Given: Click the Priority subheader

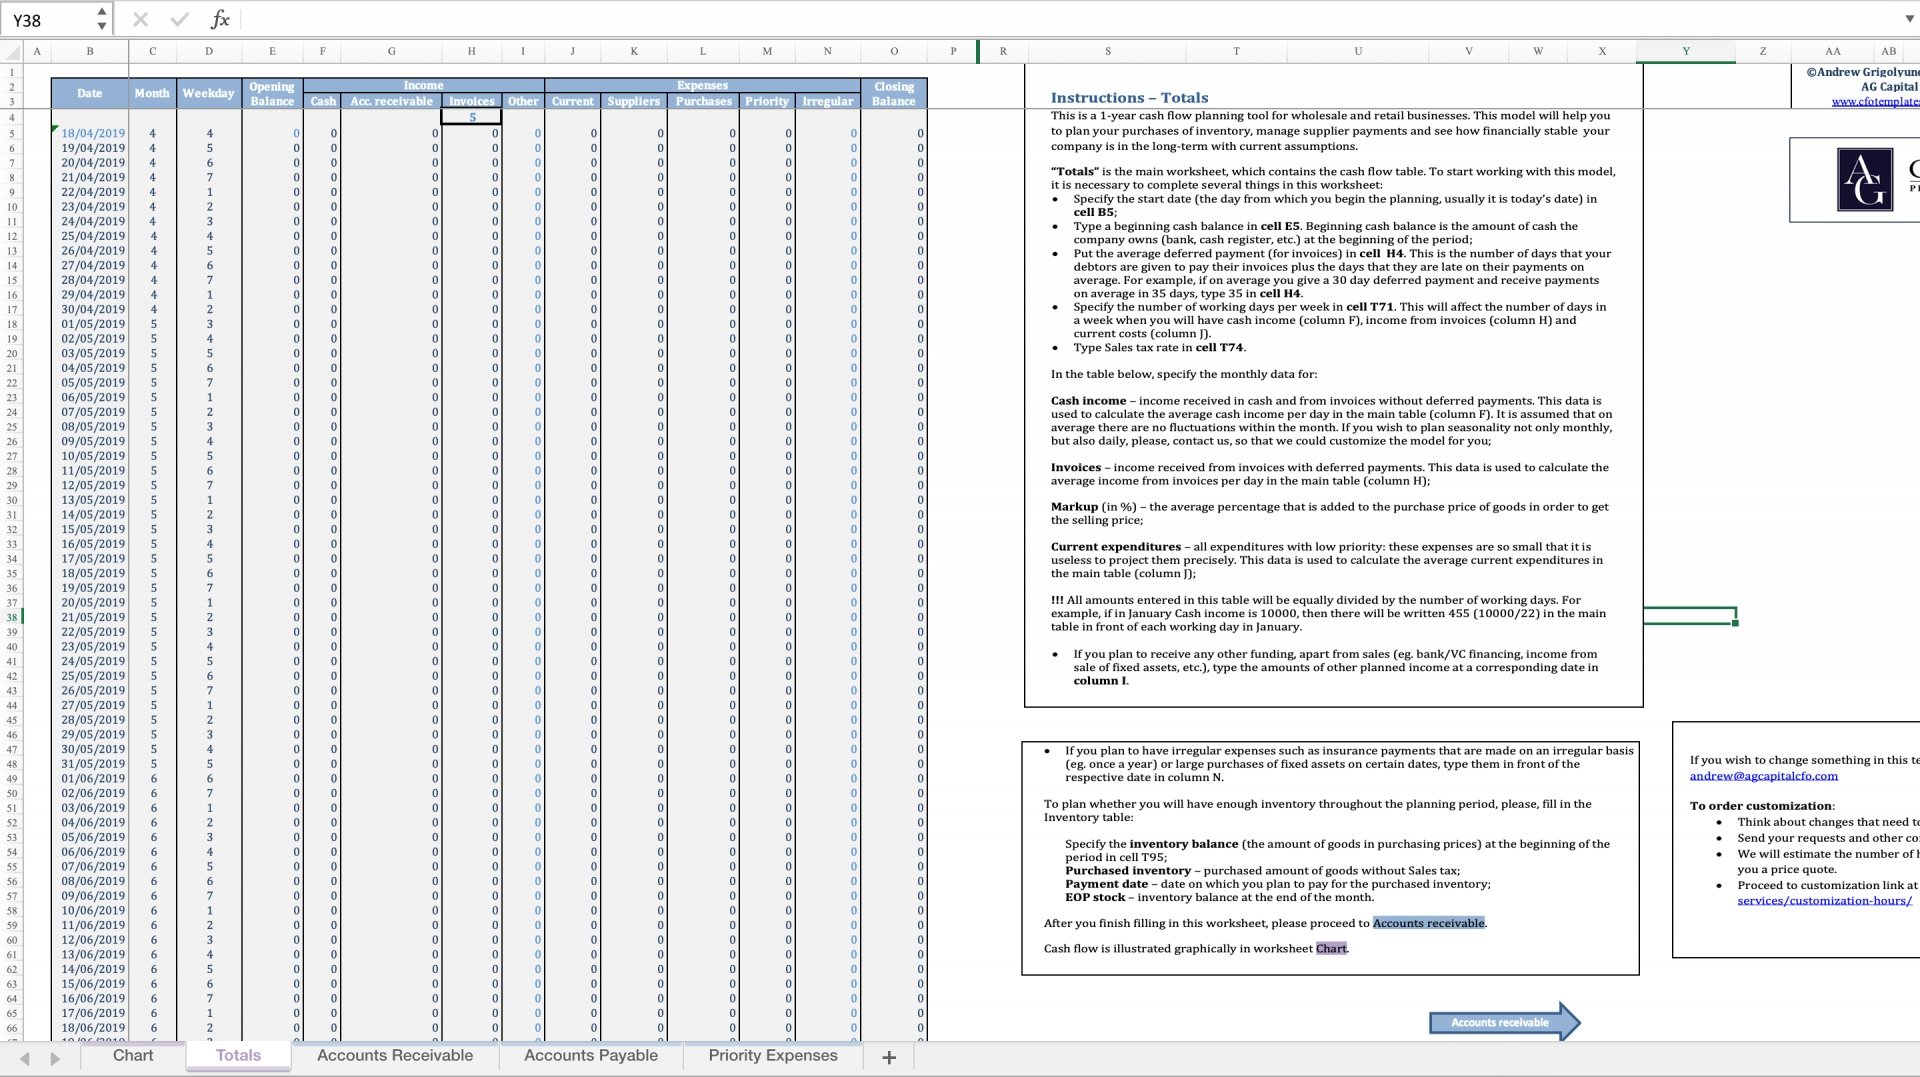Looking at the screenshot, I should (x=766, y=101).
